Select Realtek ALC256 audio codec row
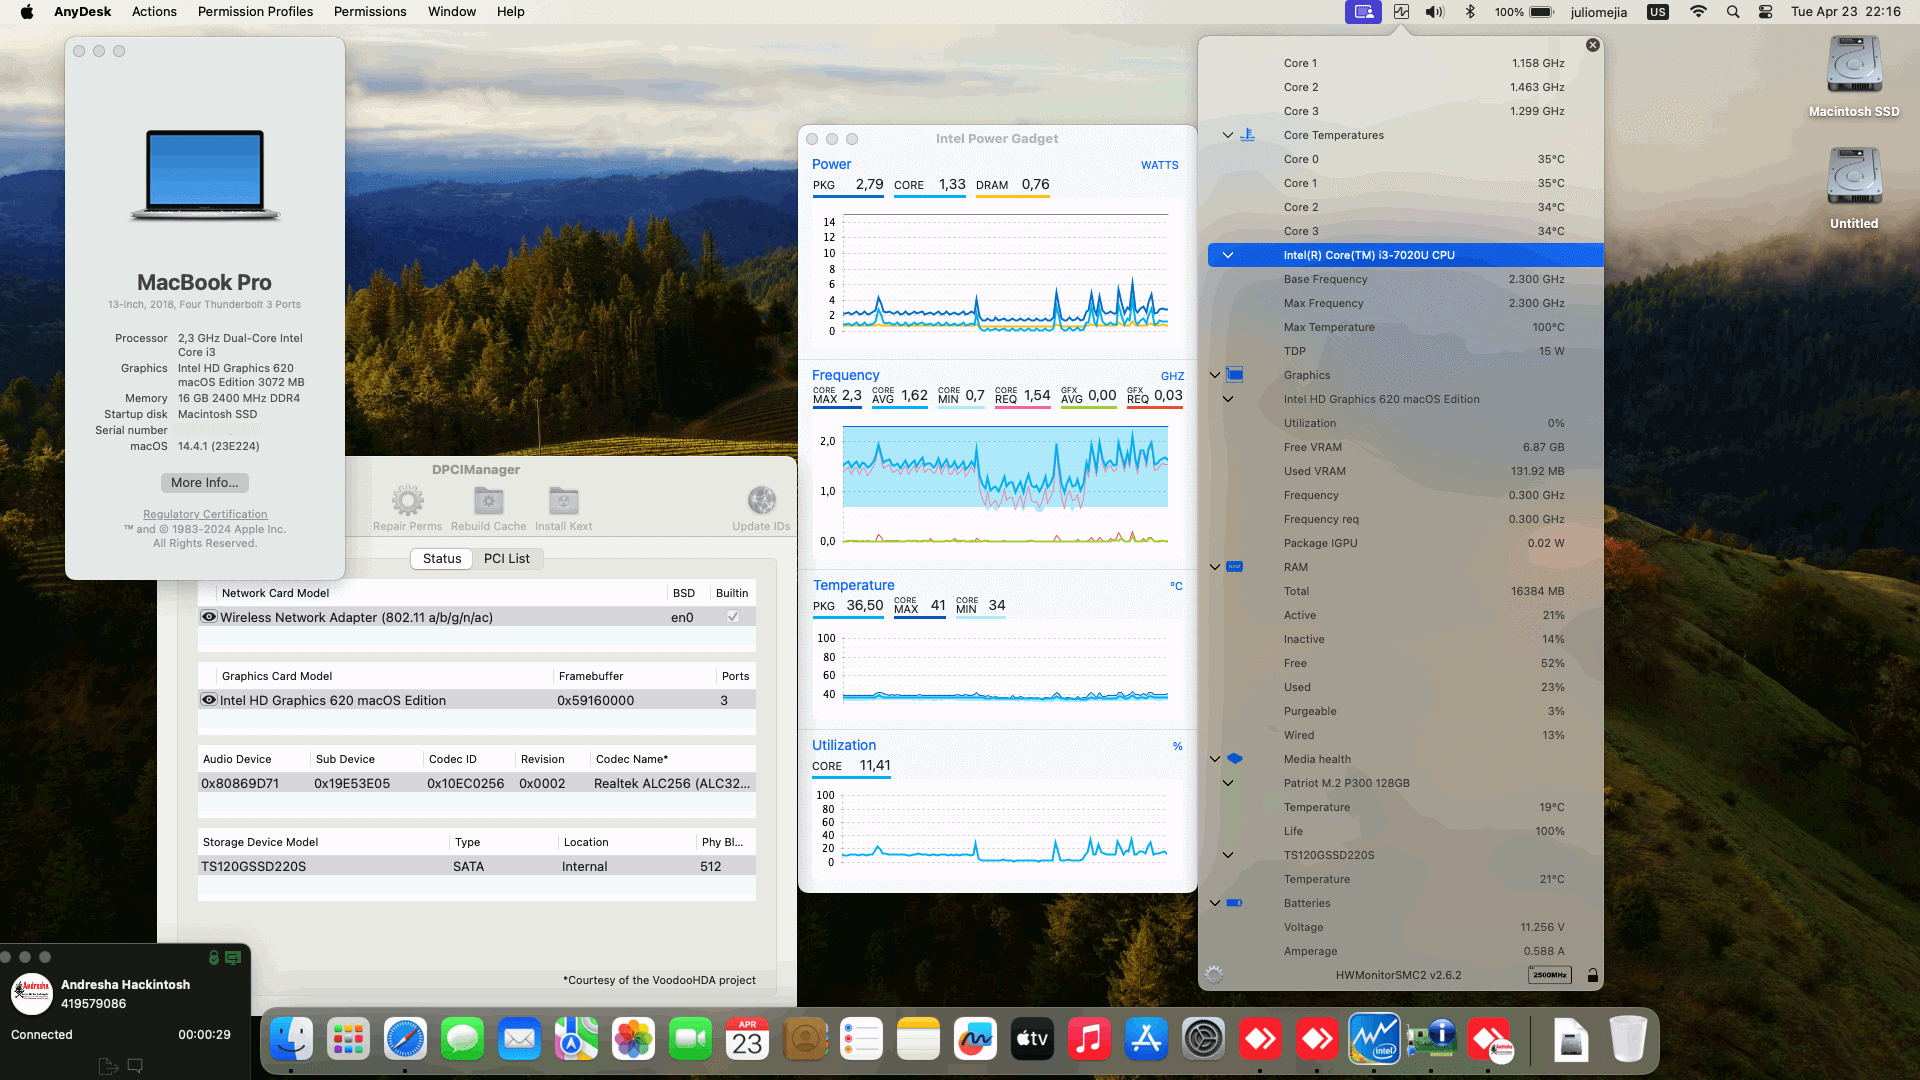The height and width of the screenshot is (1080, 1920). 477,783
